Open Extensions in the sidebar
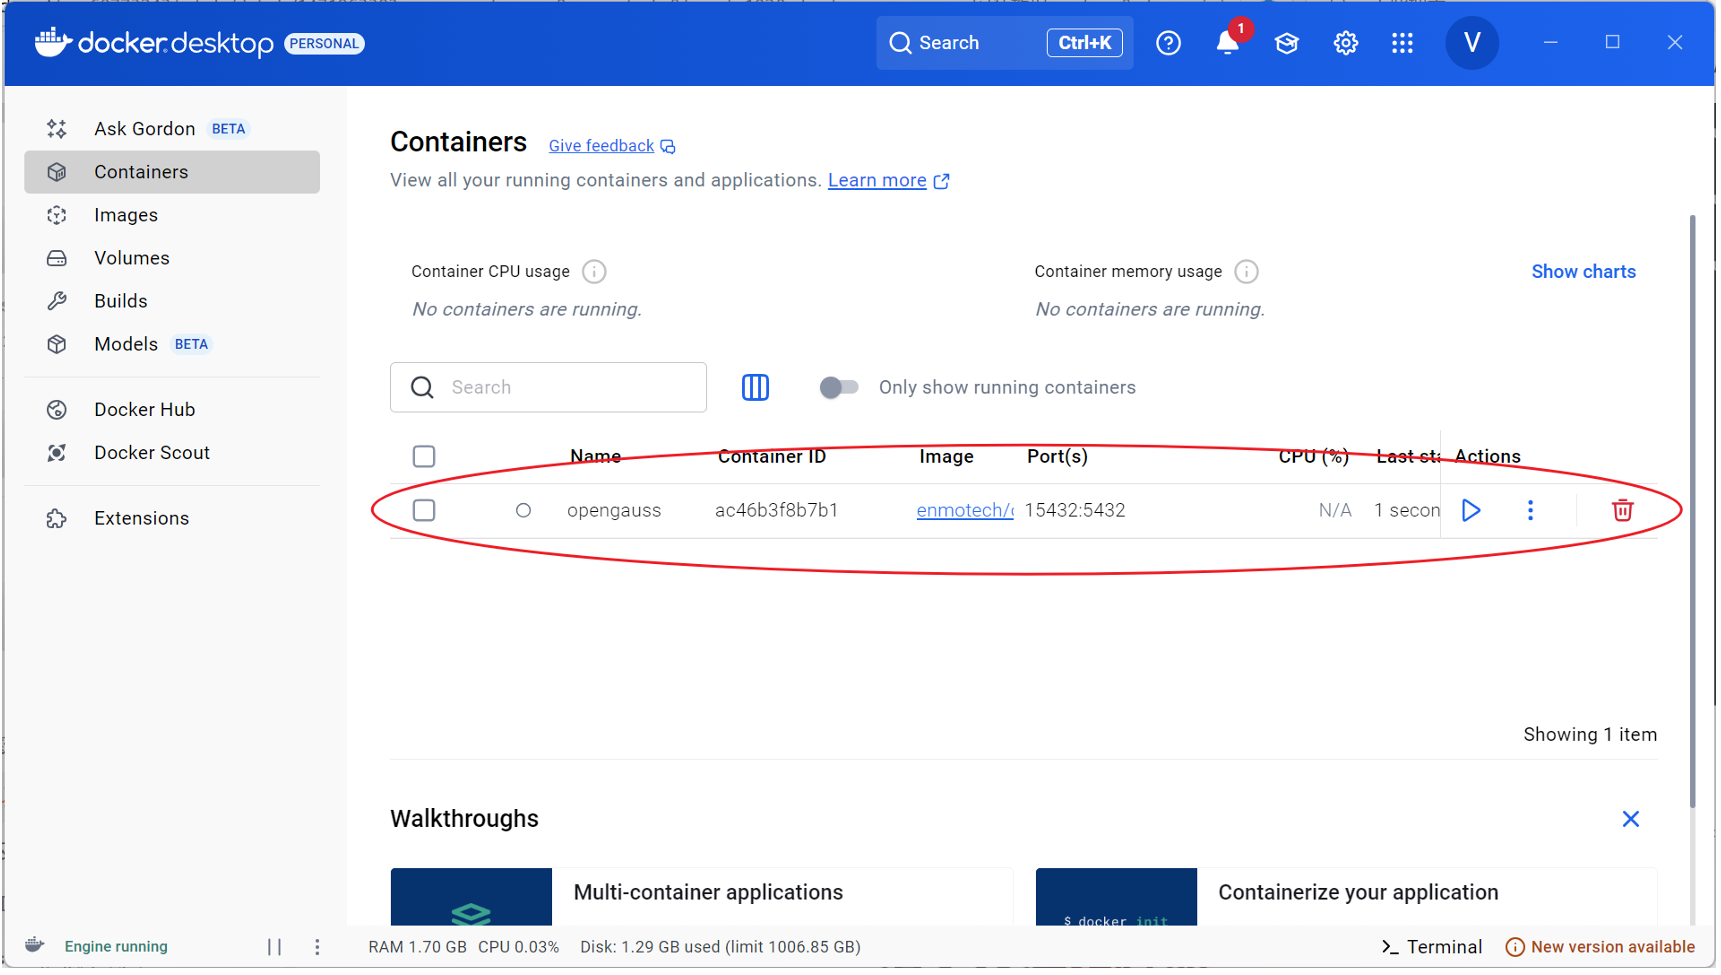Image resolution: width=1721 pixels, height=975 pixels. pos(172,519)
